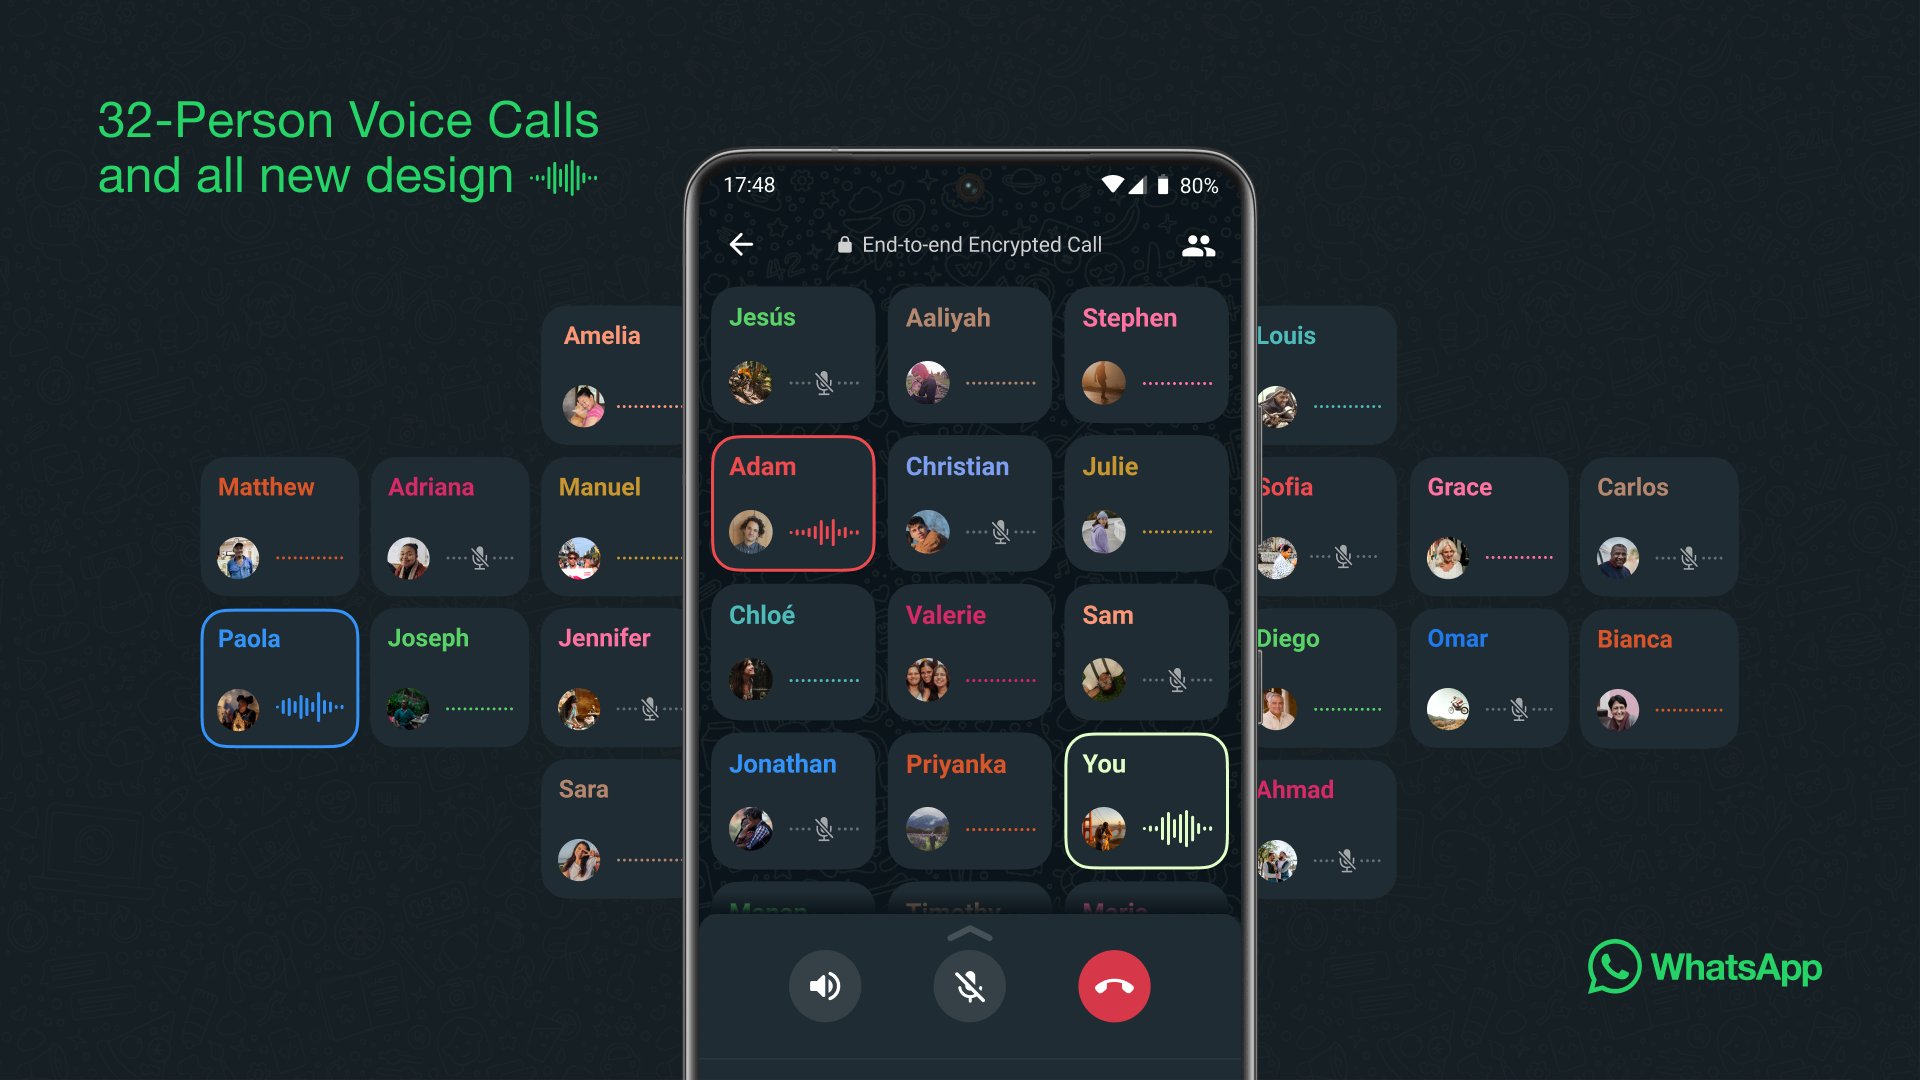This screenshot has height=1080, width=1920.
Task: Click the add participants group icon
Action: coord(1197,245)
